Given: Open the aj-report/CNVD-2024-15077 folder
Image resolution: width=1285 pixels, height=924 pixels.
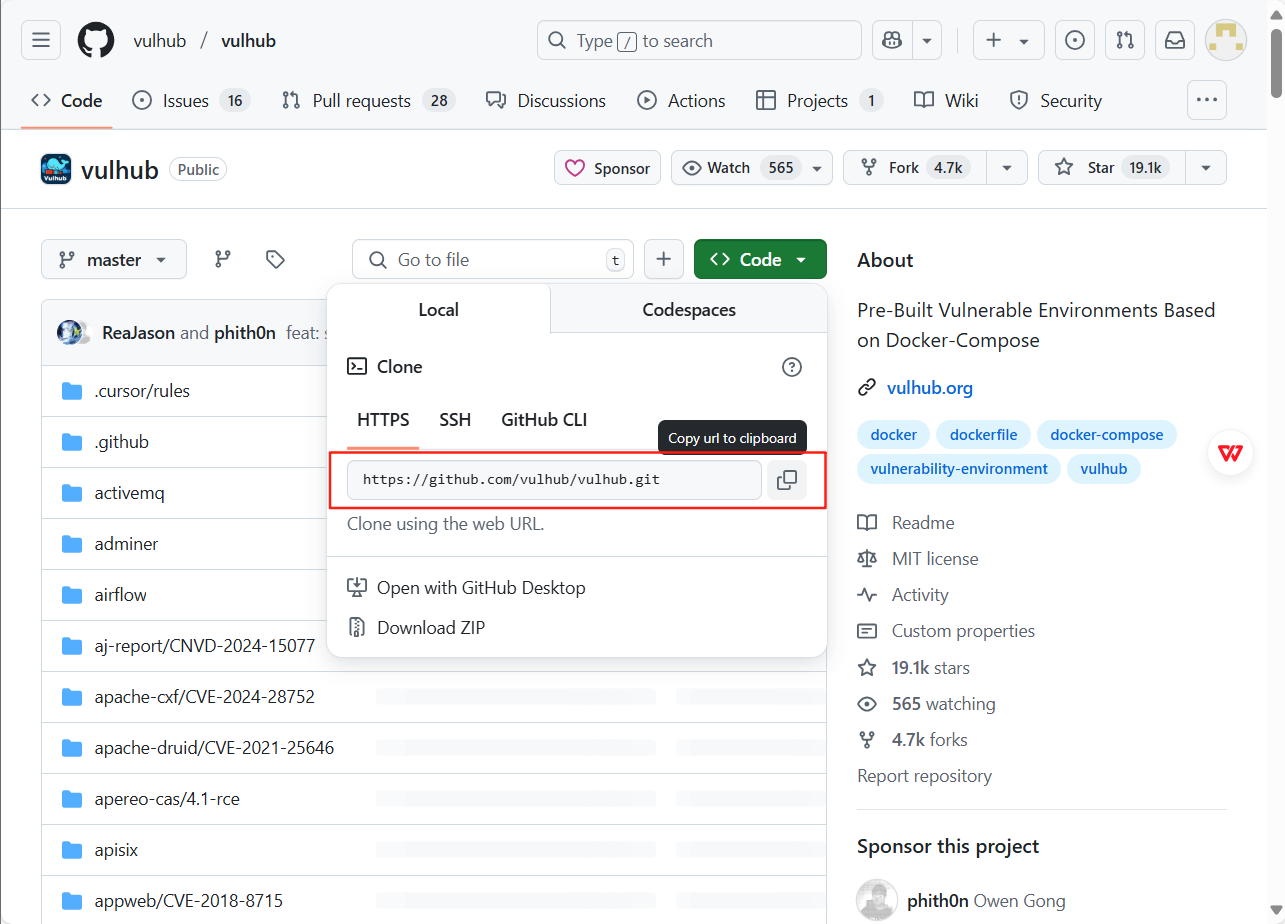Looking at the screenshot, I should 205,646.
